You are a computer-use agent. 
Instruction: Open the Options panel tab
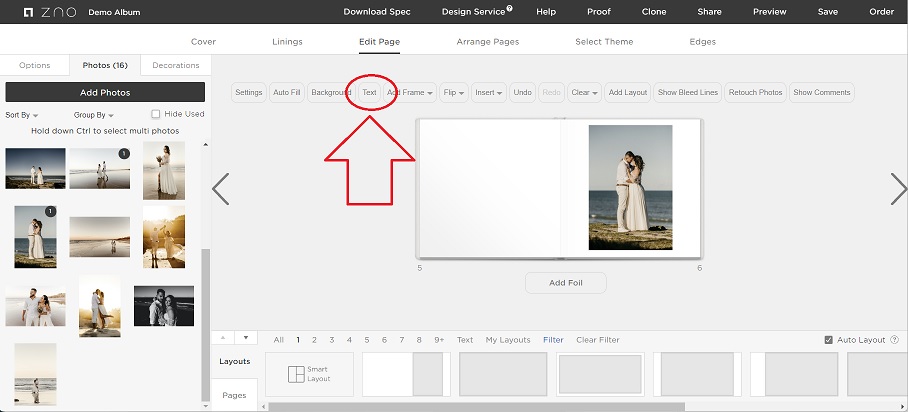click(35, 65)
